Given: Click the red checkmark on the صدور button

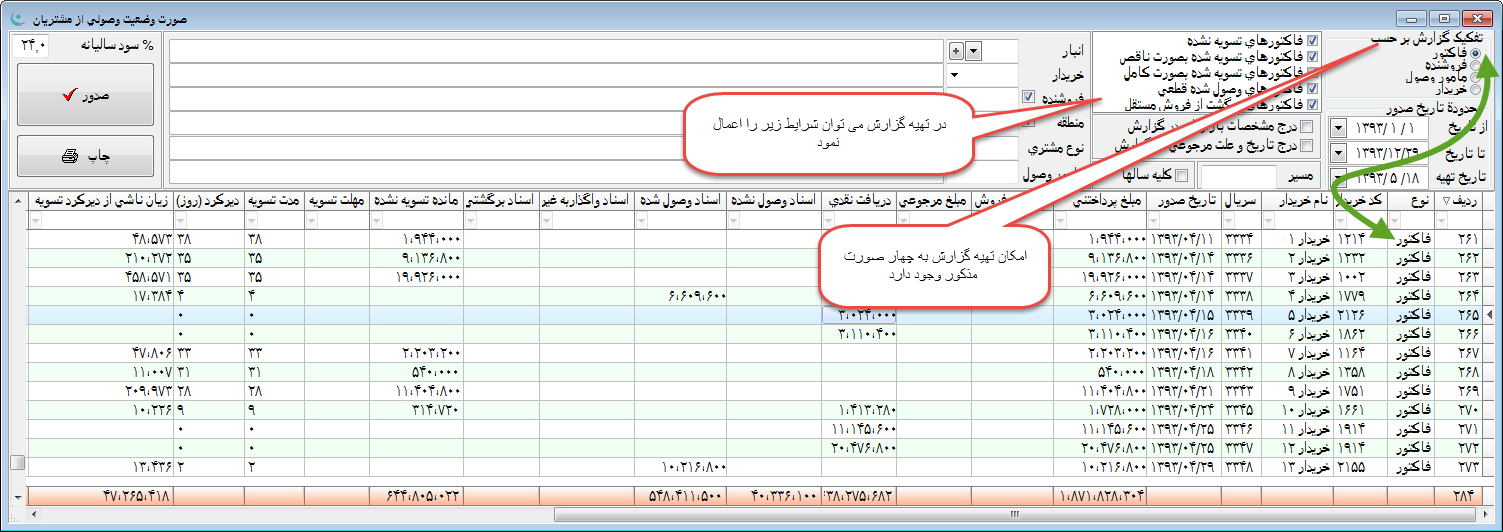Looking at the screenshot, I should tap(69, 96).
